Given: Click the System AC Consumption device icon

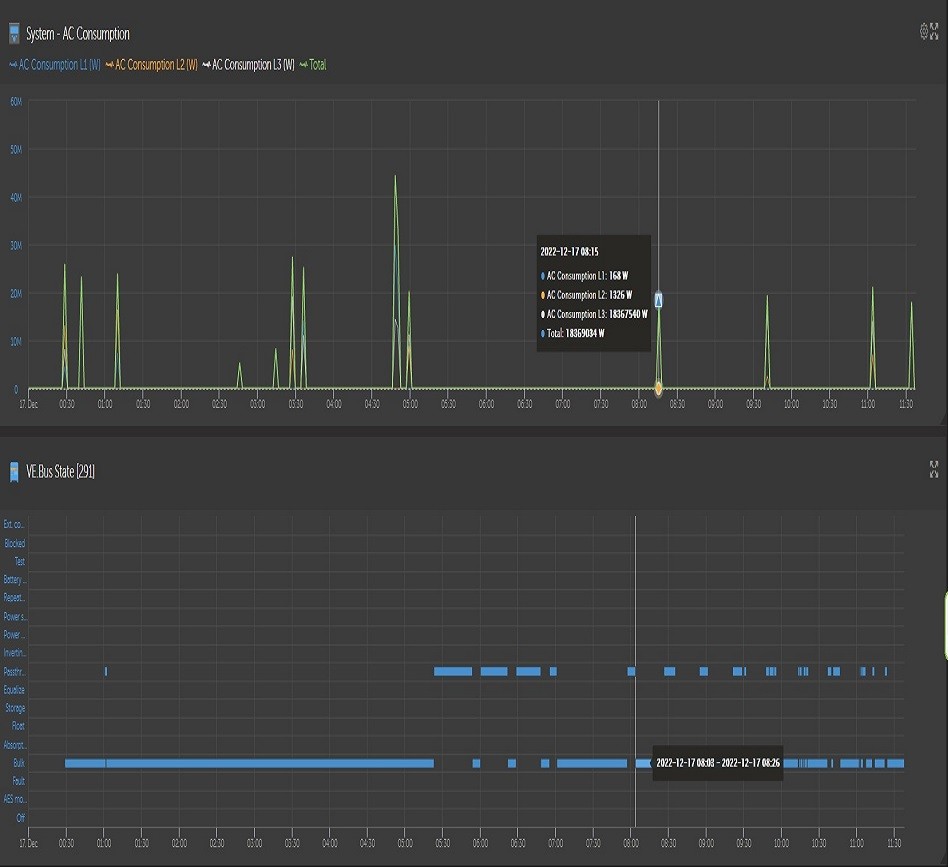Looking at the screenshot, I should pos(14,34).
